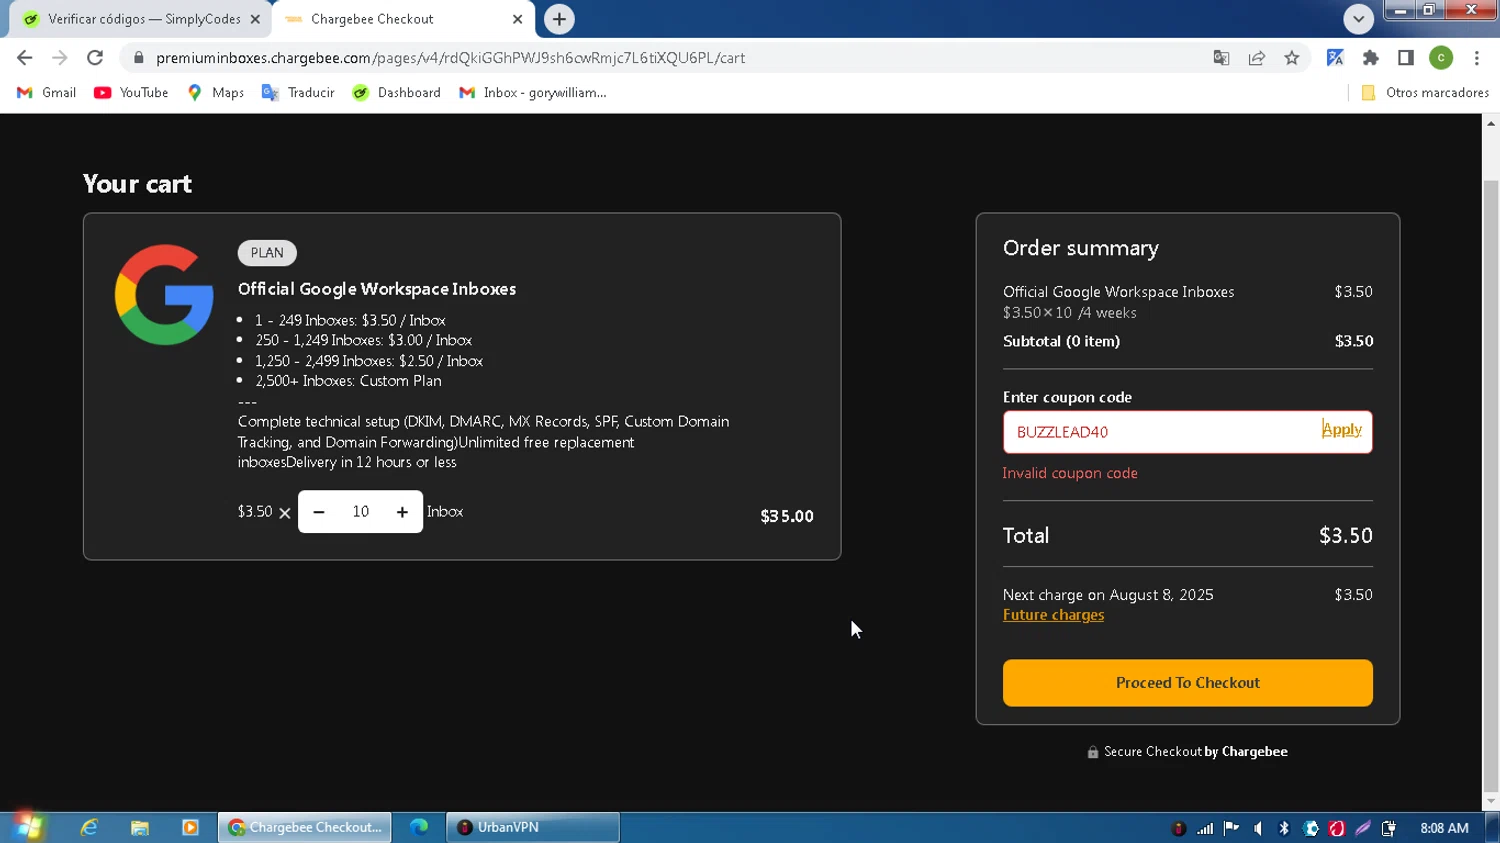
Task: Click the share page icon
Action: click(x=1257, y=58)
